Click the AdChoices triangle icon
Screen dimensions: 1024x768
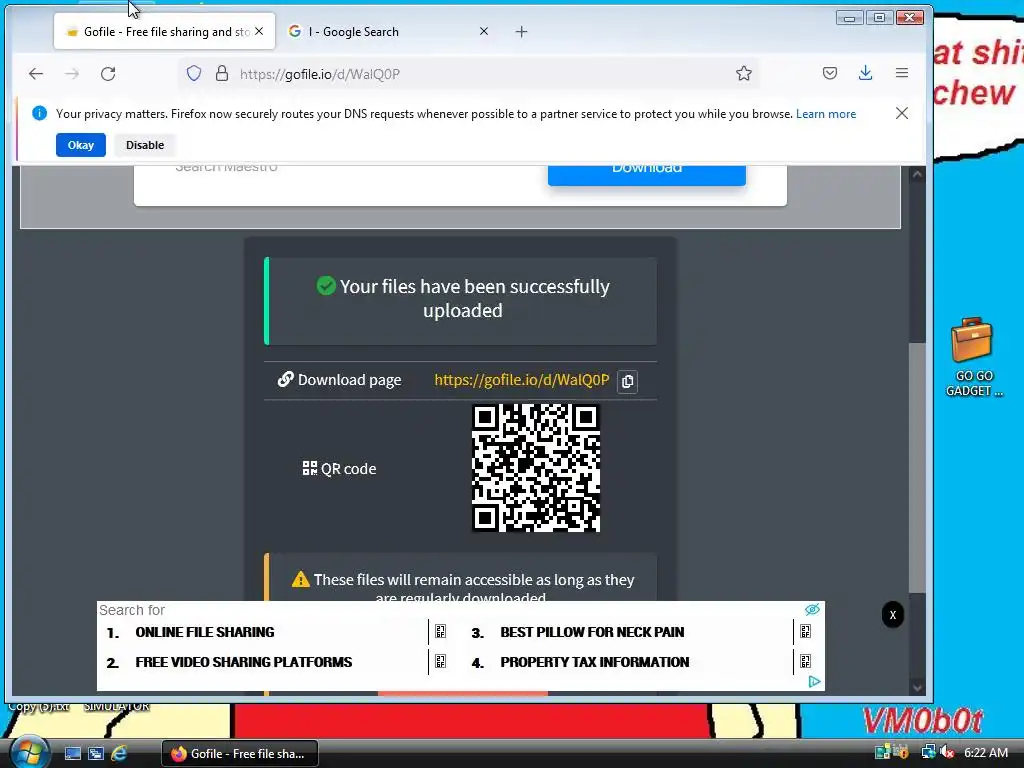click(x=814, y=682)
